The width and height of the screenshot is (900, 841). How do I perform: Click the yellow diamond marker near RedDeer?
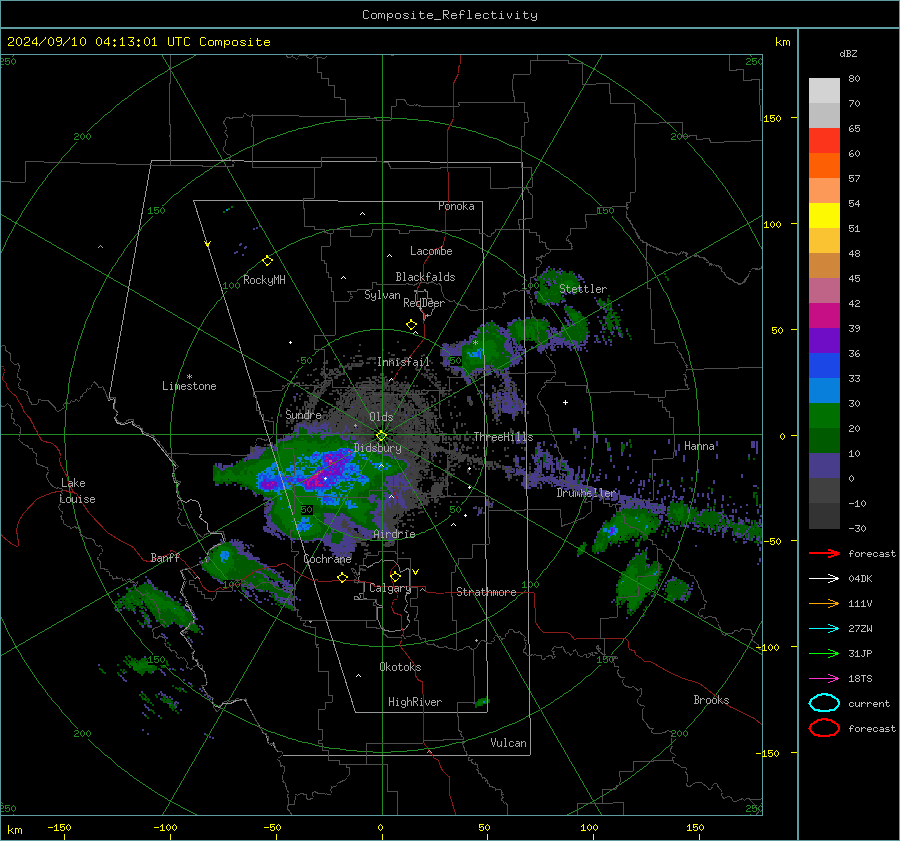[x=411, y=325]
